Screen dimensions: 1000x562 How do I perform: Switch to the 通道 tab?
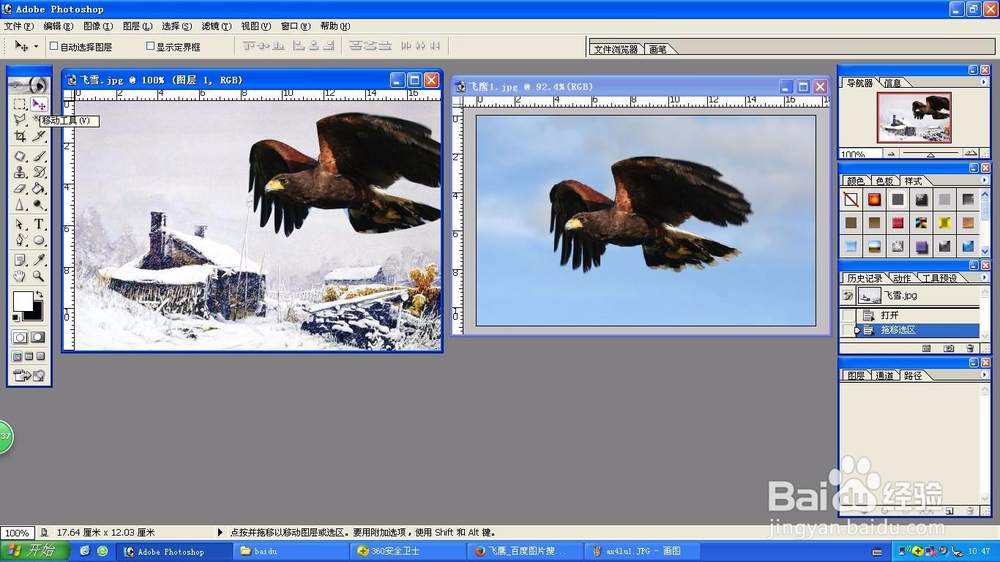point(884,376)
